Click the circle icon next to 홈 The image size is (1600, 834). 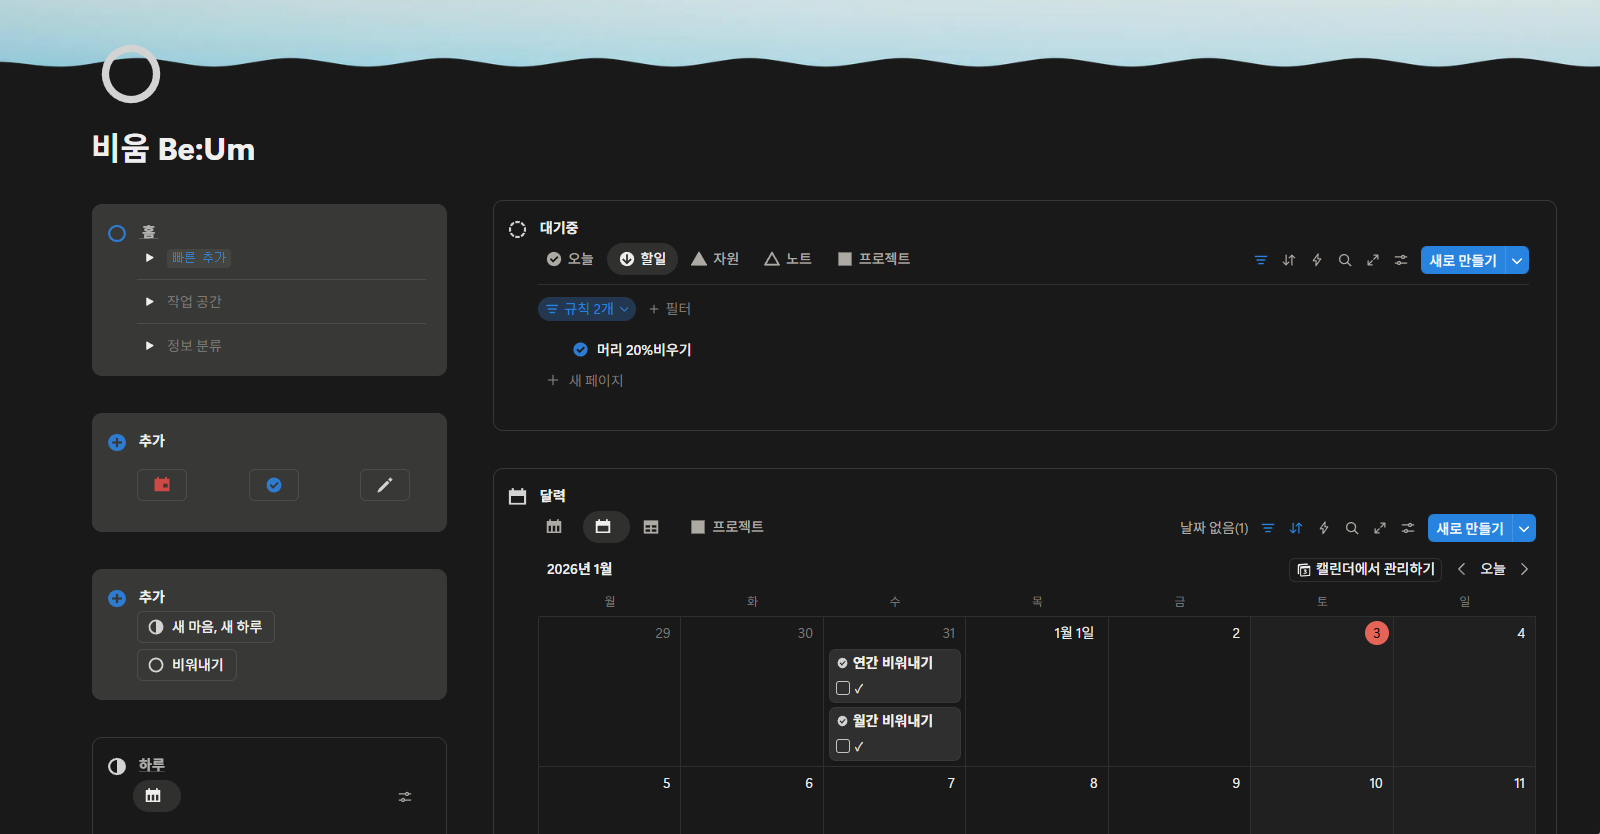click(x=117, y=233)
